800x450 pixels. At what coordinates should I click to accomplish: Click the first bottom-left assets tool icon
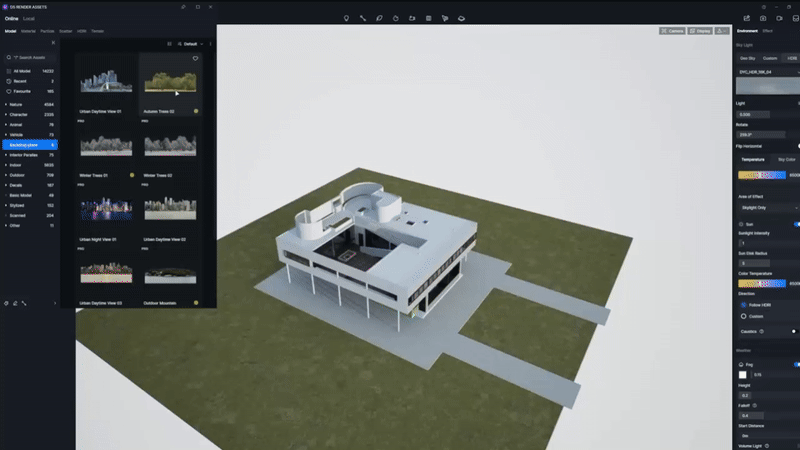[x=6, y=303]
